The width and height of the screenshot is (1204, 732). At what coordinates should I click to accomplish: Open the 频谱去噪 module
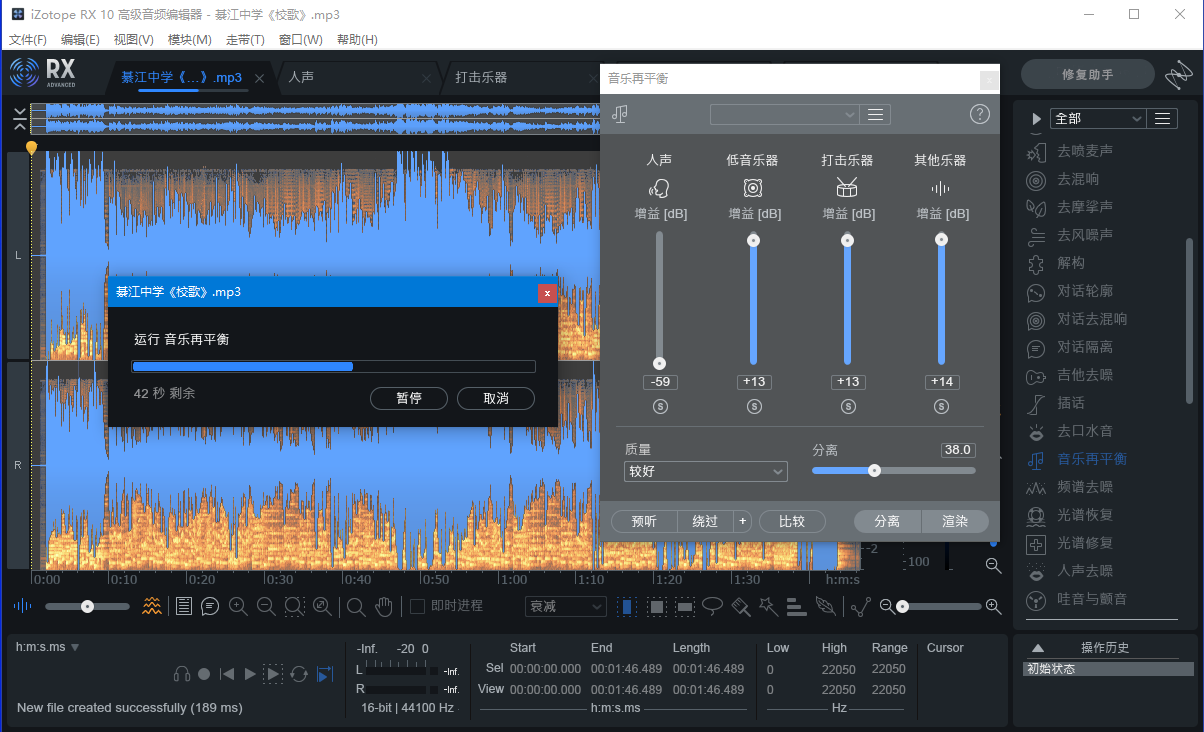[1070, 487]
